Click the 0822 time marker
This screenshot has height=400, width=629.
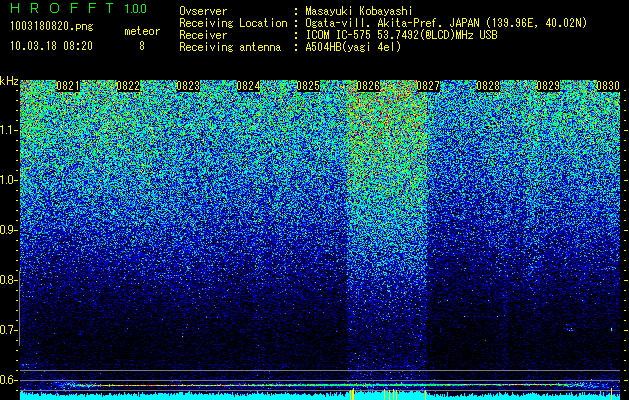click(128, 86)
